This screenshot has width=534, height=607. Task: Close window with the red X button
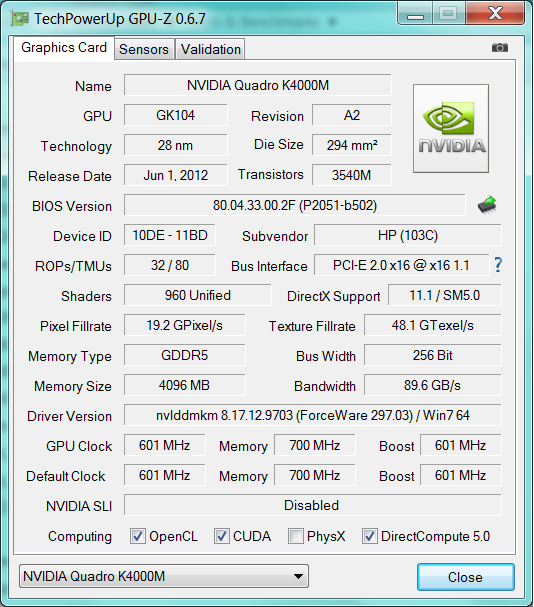click(x=496, y=13)
